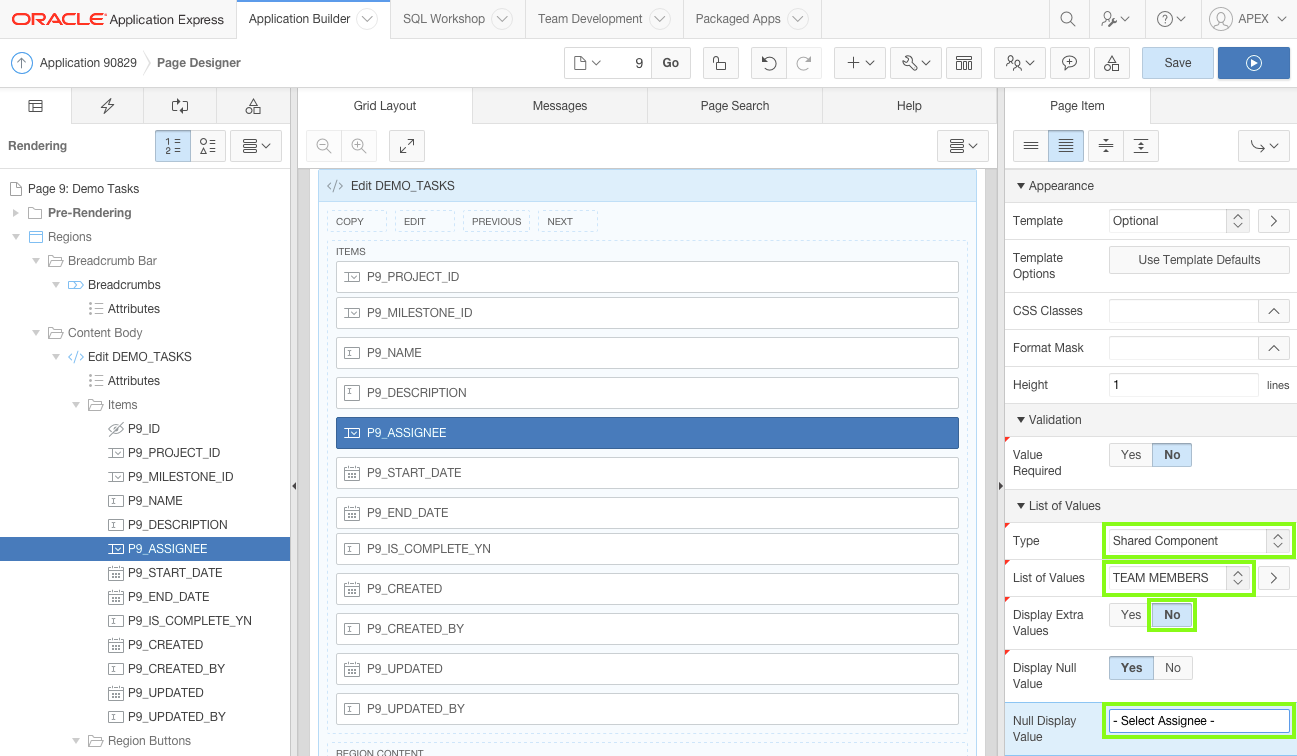
Task: Expand all property groups
Action: (1141, 146)
